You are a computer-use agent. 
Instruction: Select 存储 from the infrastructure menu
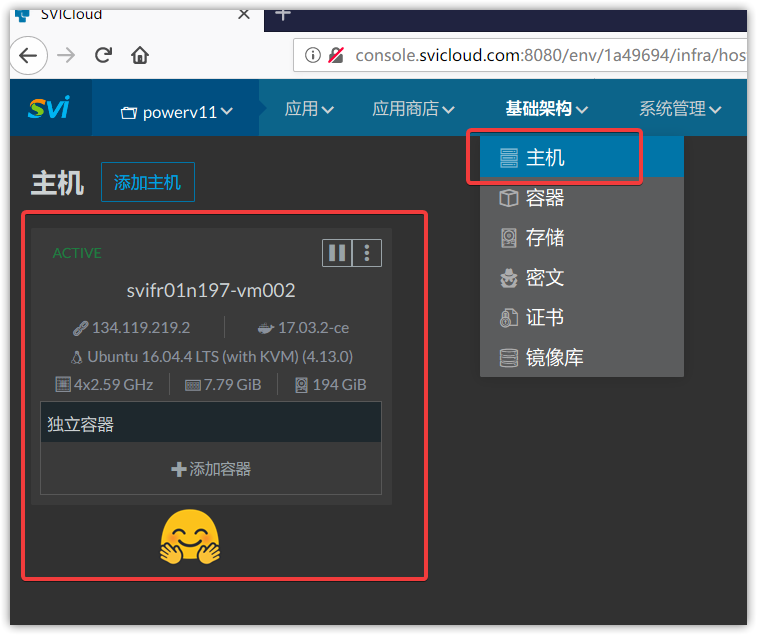[582, 238]
